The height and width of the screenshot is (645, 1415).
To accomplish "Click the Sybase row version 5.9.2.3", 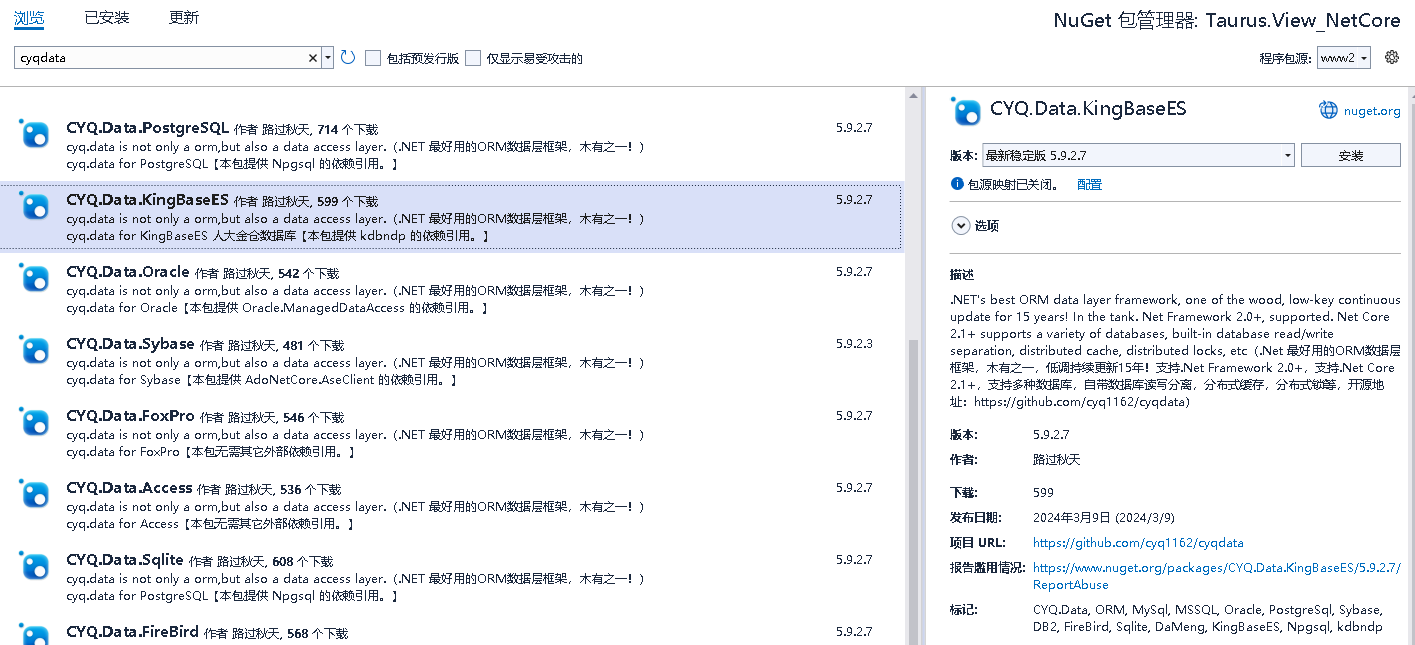I will click(x=854, y=344).
